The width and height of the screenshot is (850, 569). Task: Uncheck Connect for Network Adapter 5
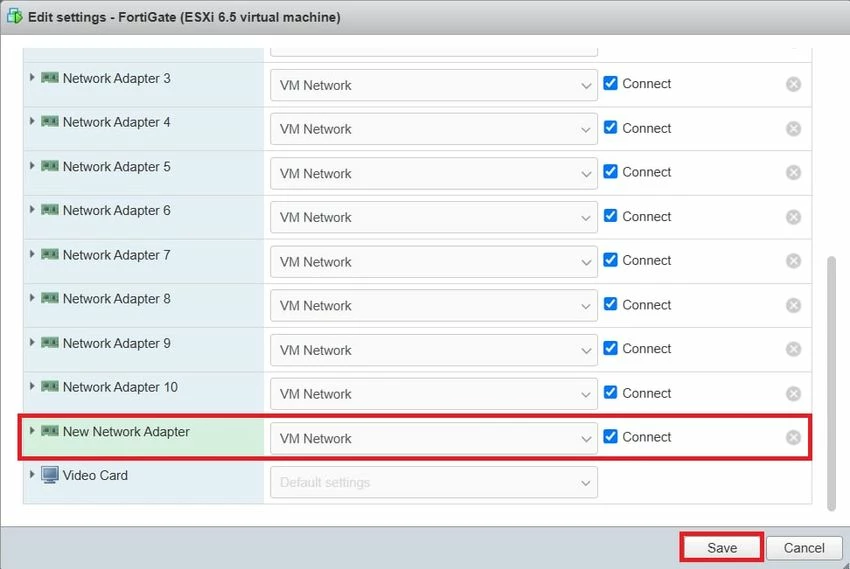click(610, 171)
